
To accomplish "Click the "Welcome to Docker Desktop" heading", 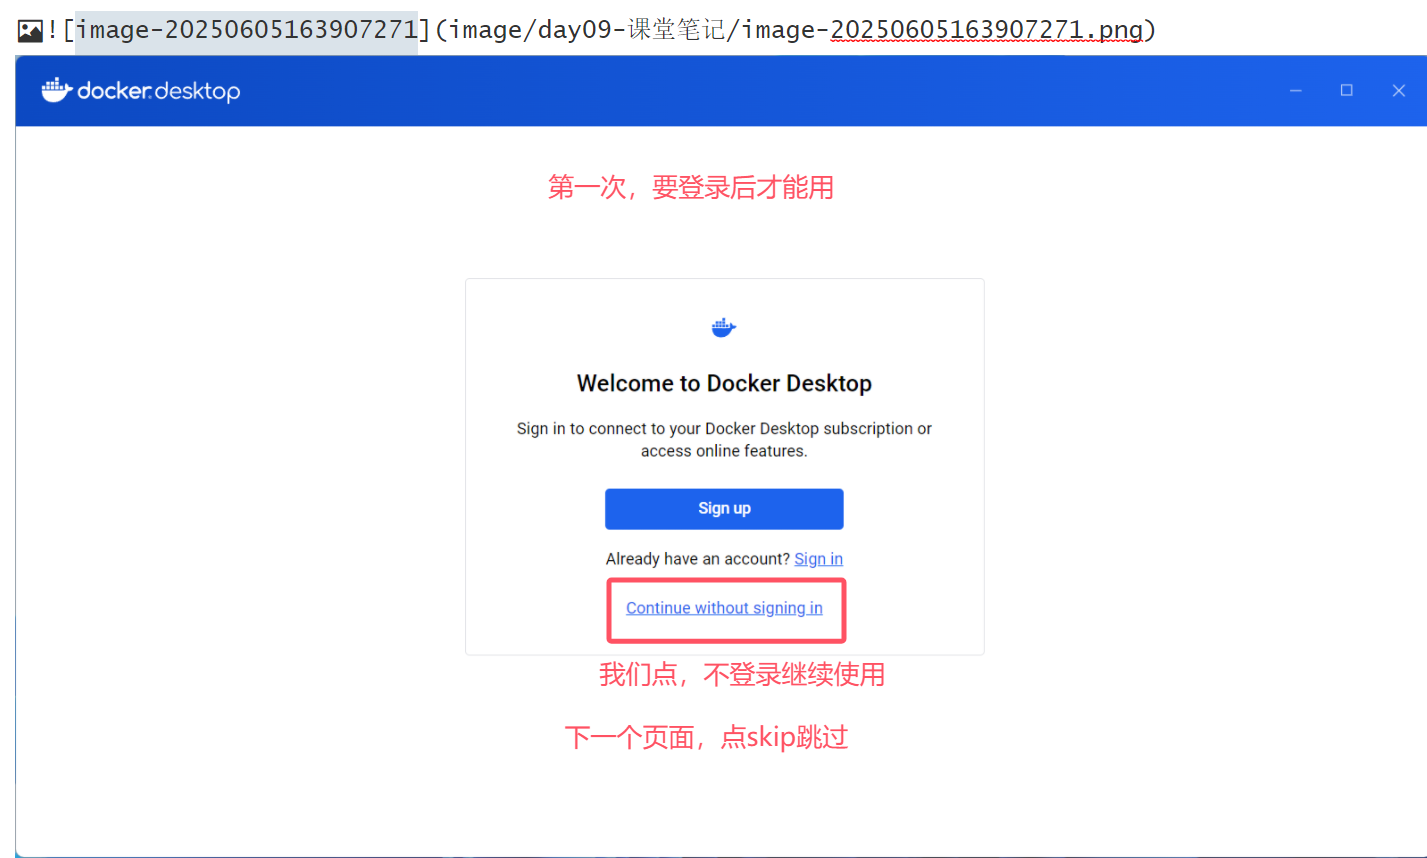I will tap(724, 384).
